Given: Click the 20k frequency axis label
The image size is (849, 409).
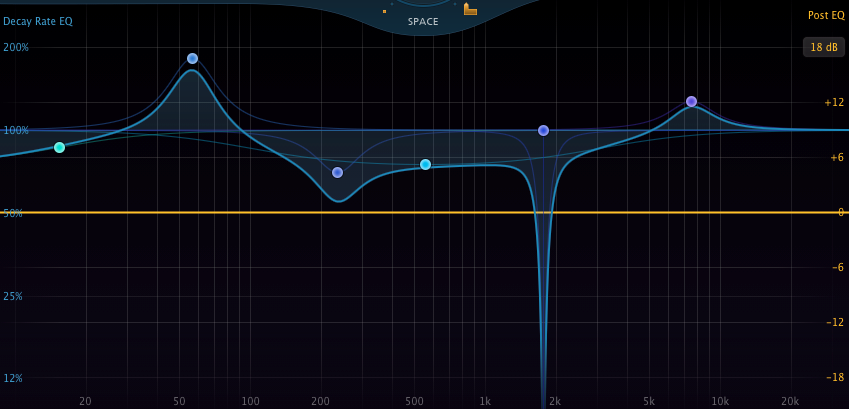Looking at the screenshot, I should tap(790, 401).
